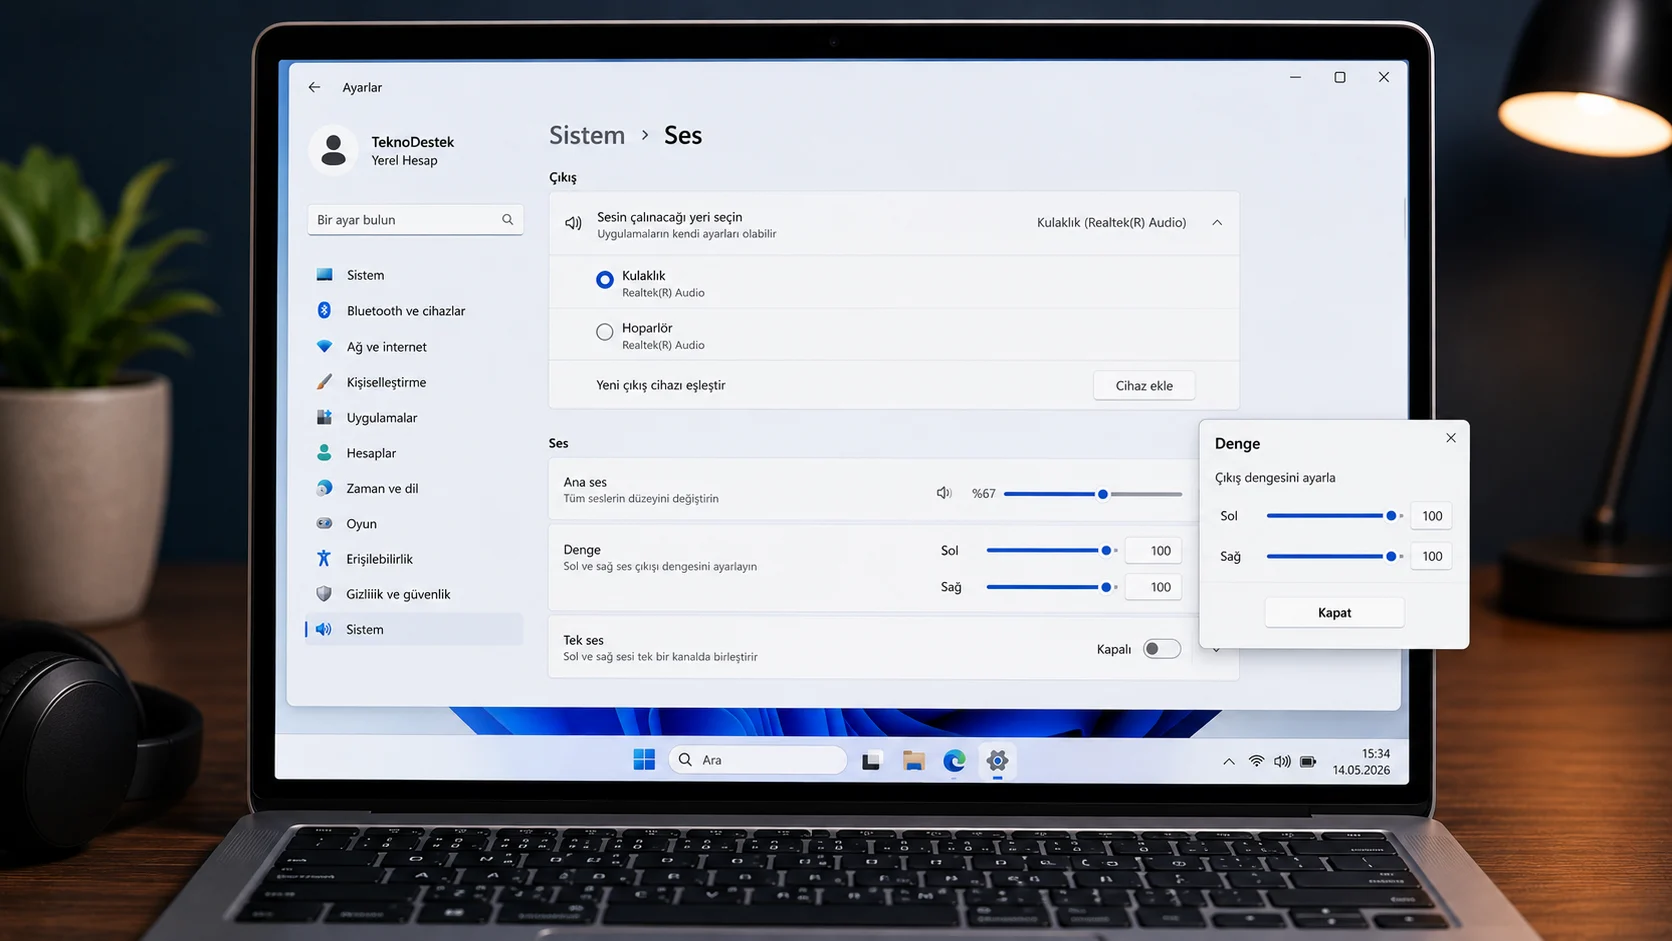Click the %67 volume percentage

[983, 494]
